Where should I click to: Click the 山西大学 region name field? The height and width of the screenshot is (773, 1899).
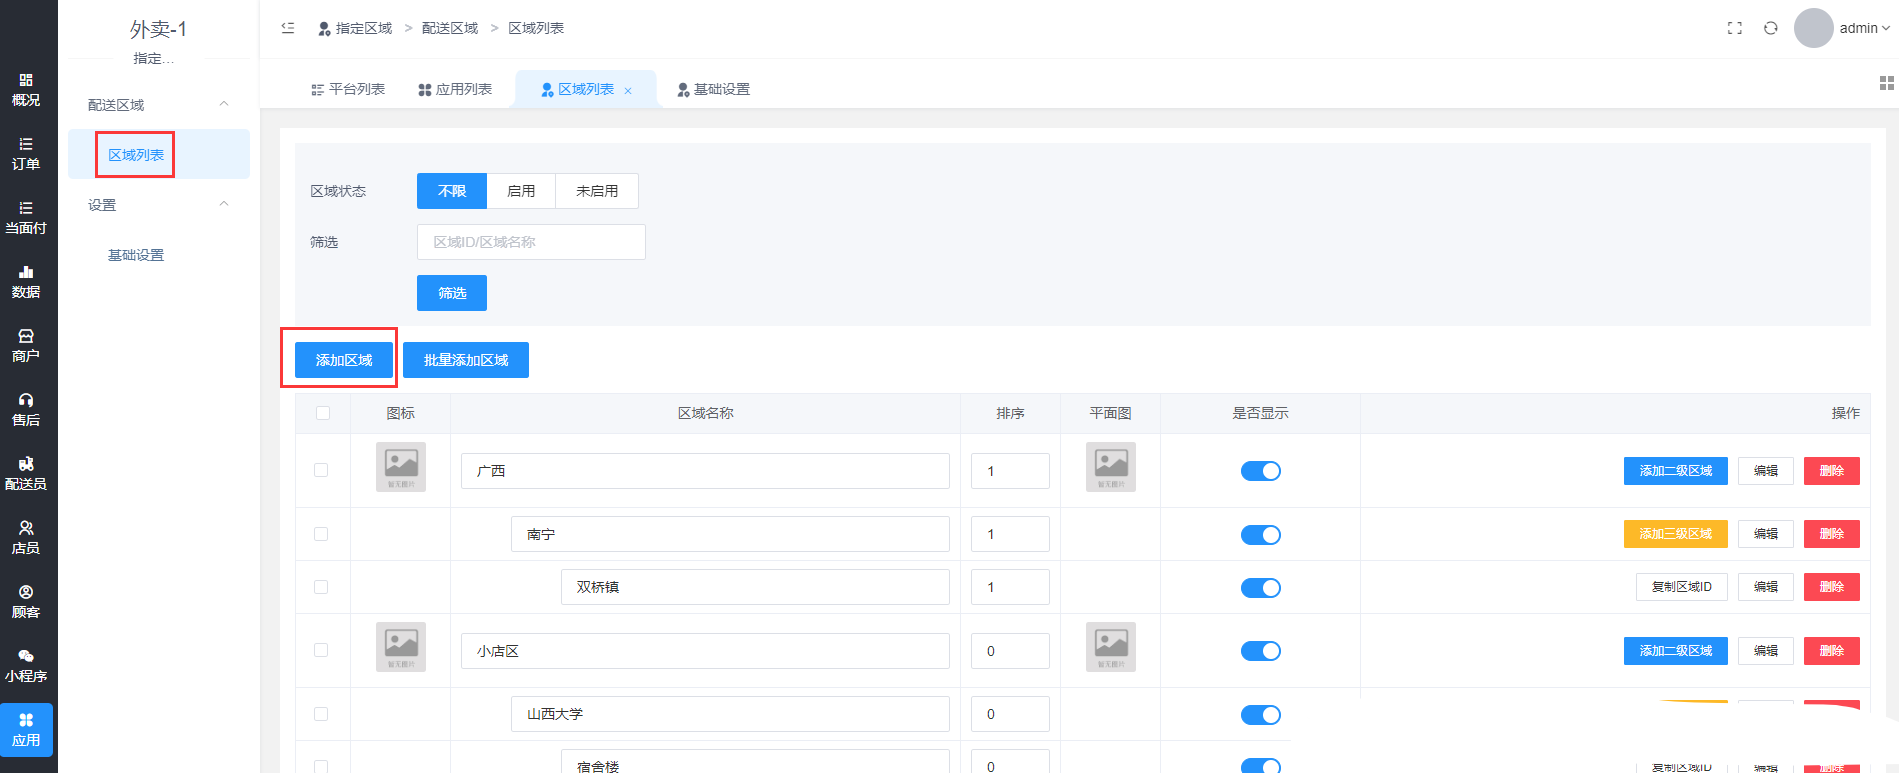click(x=730, y=714)
